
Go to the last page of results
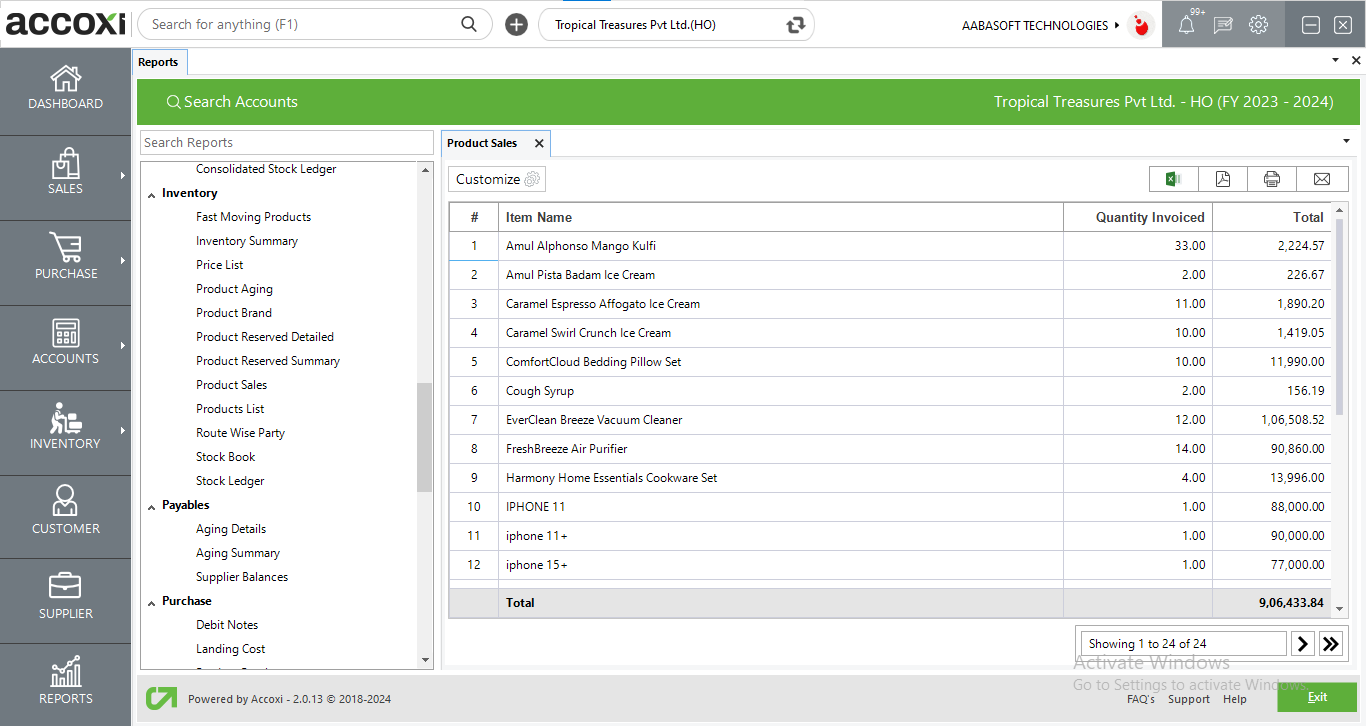(1330, 644)
